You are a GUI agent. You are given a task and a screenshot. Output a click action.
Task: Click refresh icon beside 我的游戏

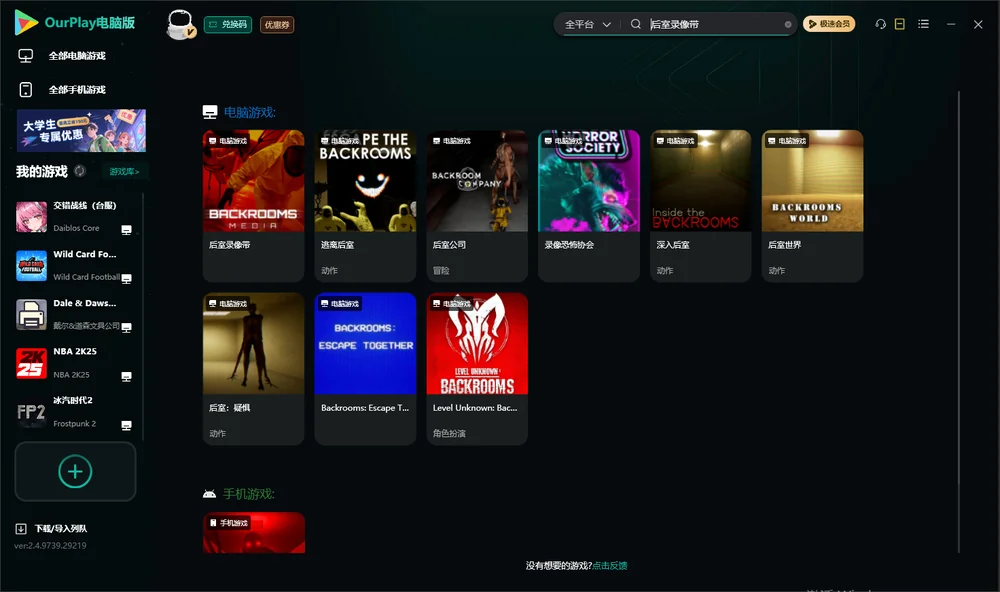pos(80,171)
